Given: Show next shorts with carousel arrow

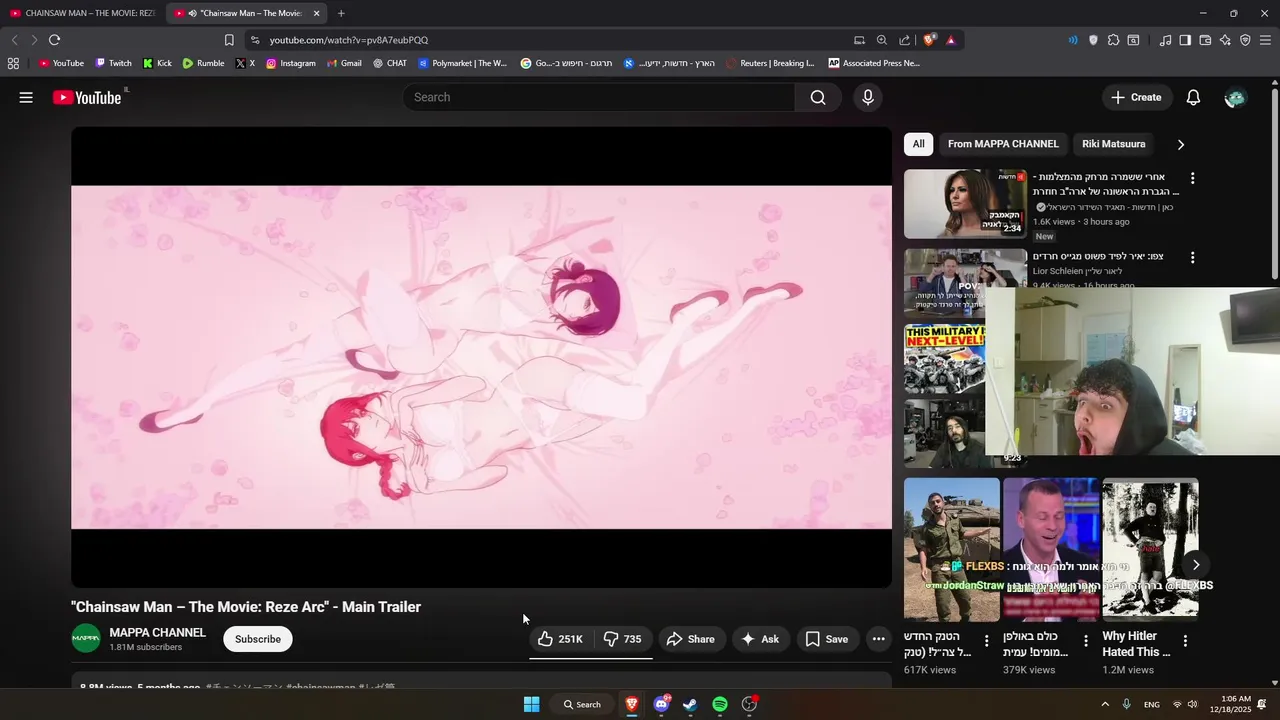Looking at the screenshot, I should coord(1196,565).
